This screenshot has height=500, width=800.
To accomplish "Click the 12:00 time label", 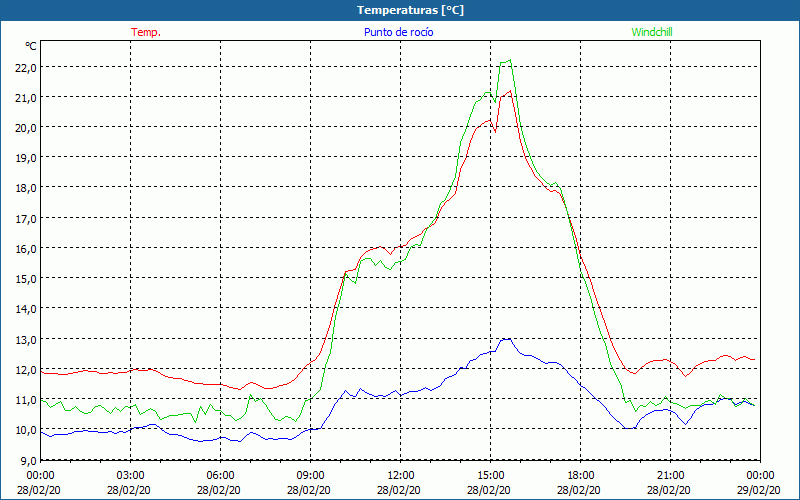I will pos(401,476).
